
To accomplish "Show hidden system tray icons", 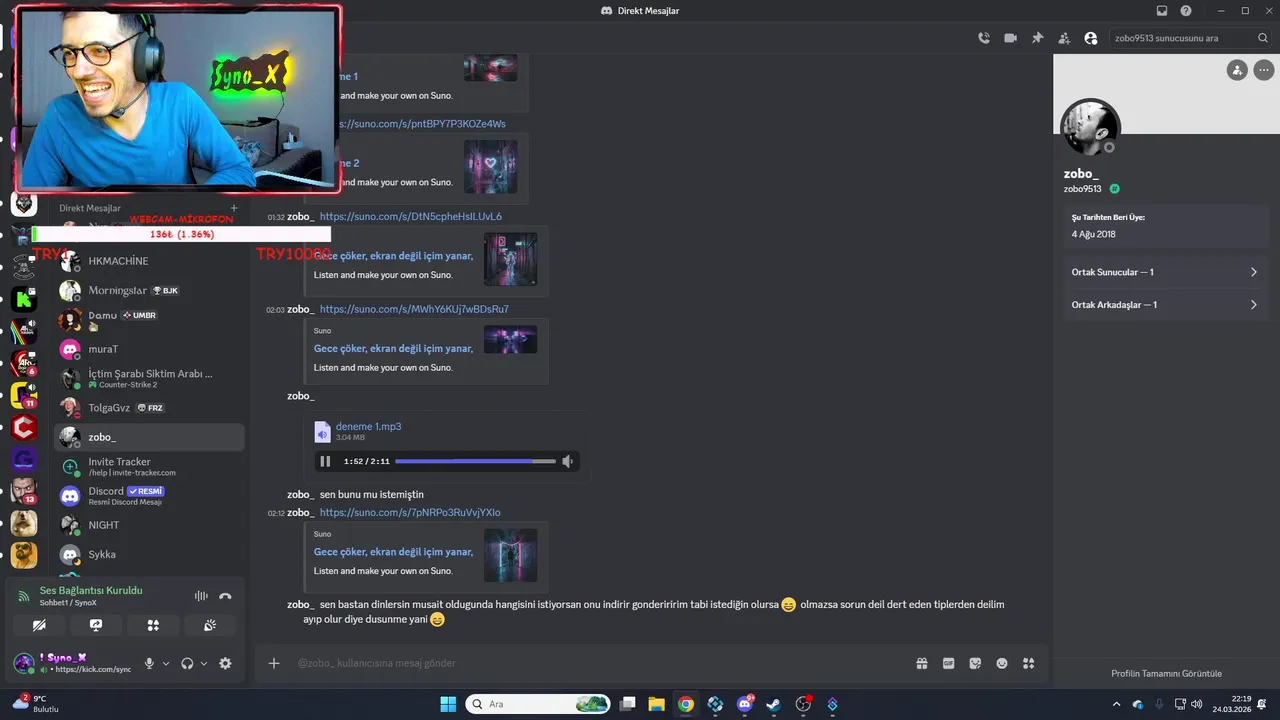I will tap(1117, 704).
